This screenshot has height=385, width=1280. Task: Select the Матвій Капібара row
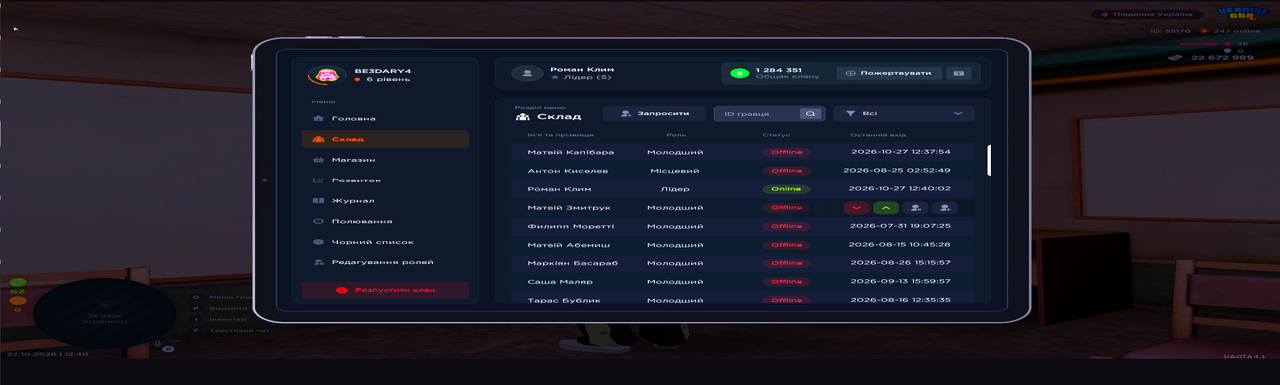pos(744,152)
